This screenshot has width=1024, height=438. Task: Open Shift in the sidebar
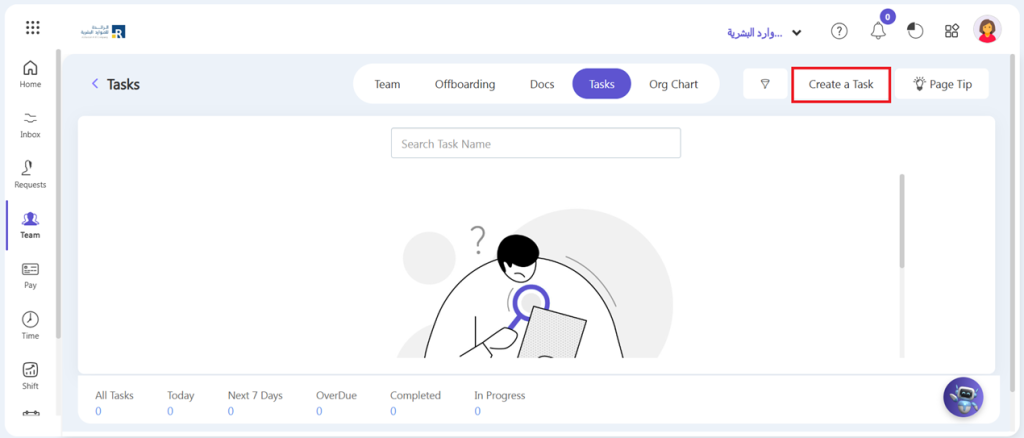[x=30, y=375]
